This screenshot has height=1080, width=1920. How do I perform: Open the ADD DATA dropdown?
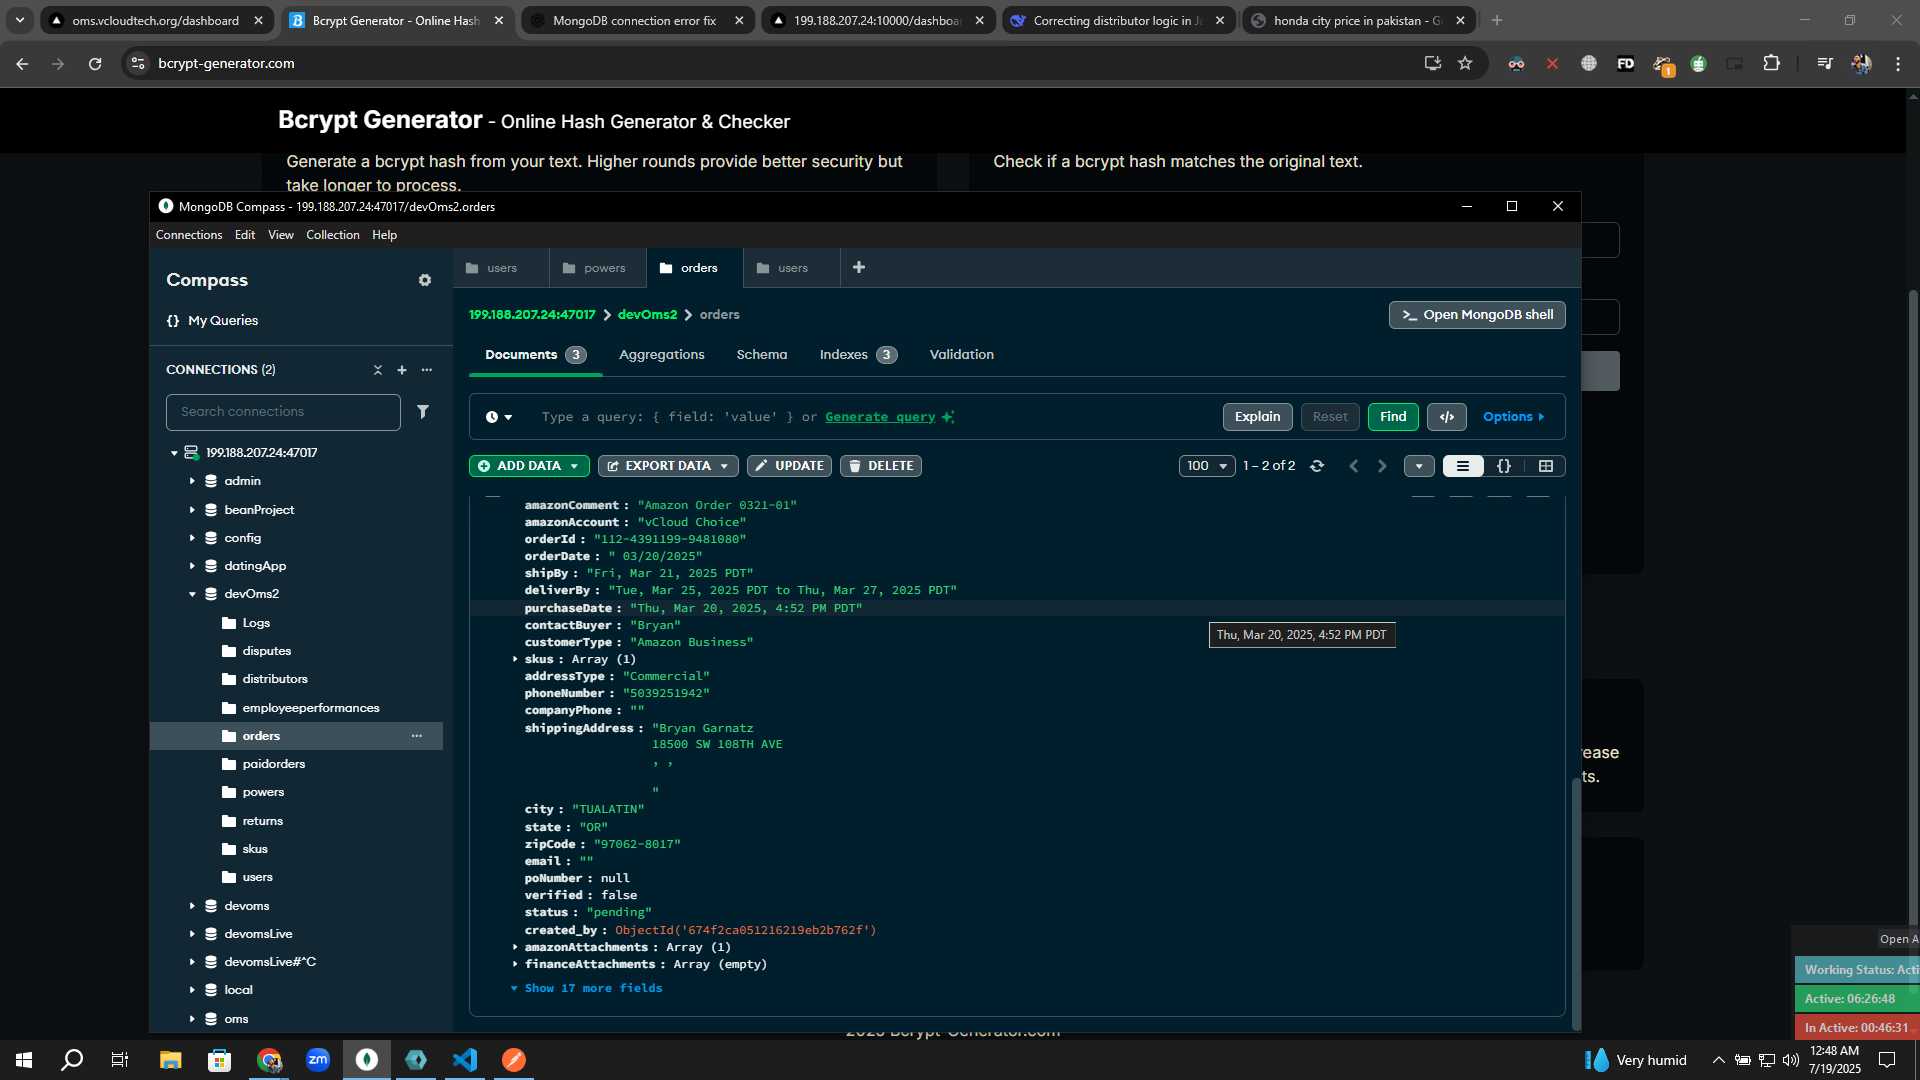coord(529,466)
